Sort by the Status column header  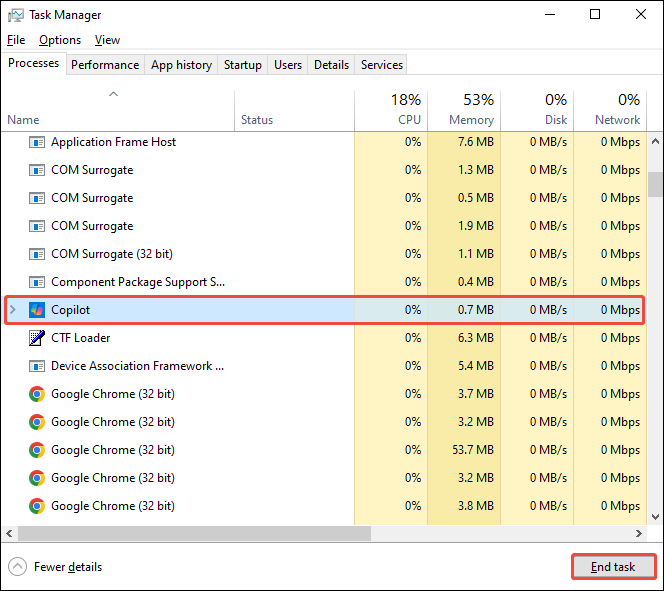click(x=294, y=110)
